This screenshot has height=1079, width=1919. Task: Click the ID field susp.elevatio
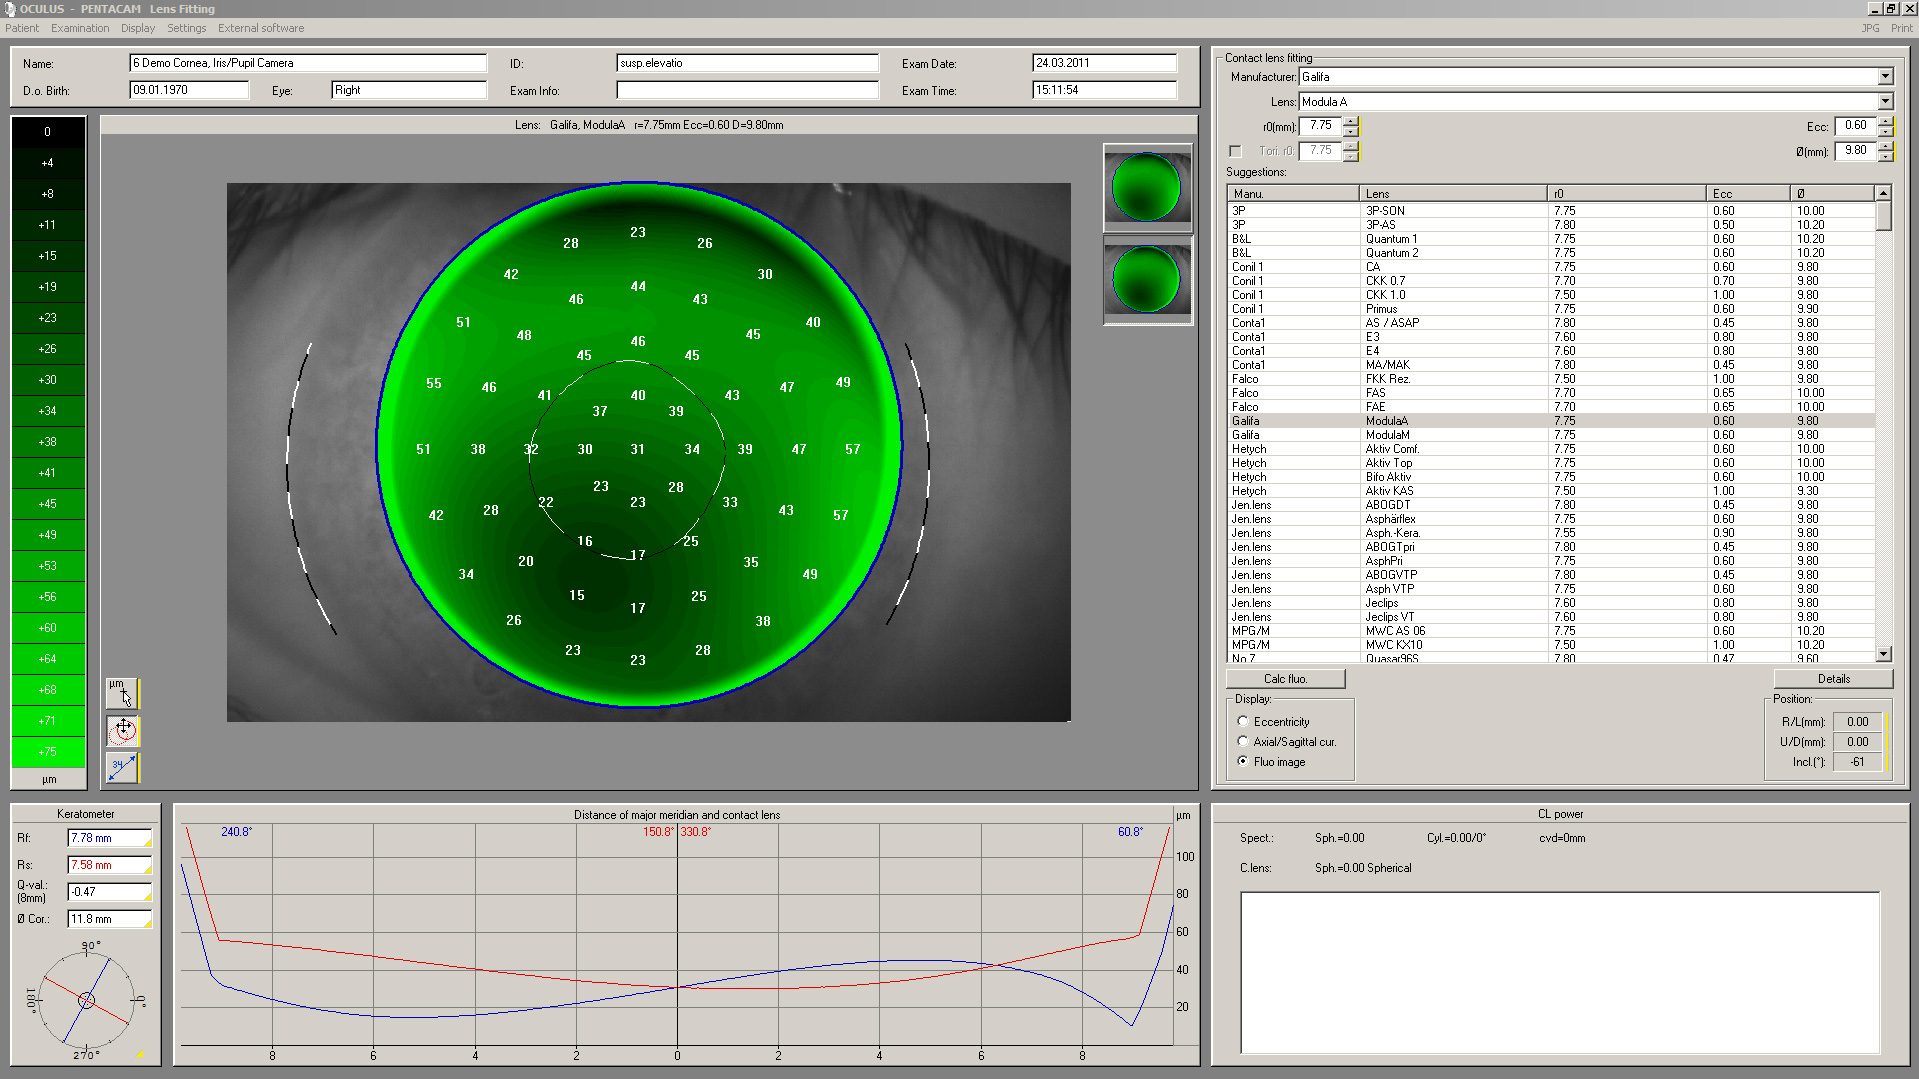coord(747,63)
